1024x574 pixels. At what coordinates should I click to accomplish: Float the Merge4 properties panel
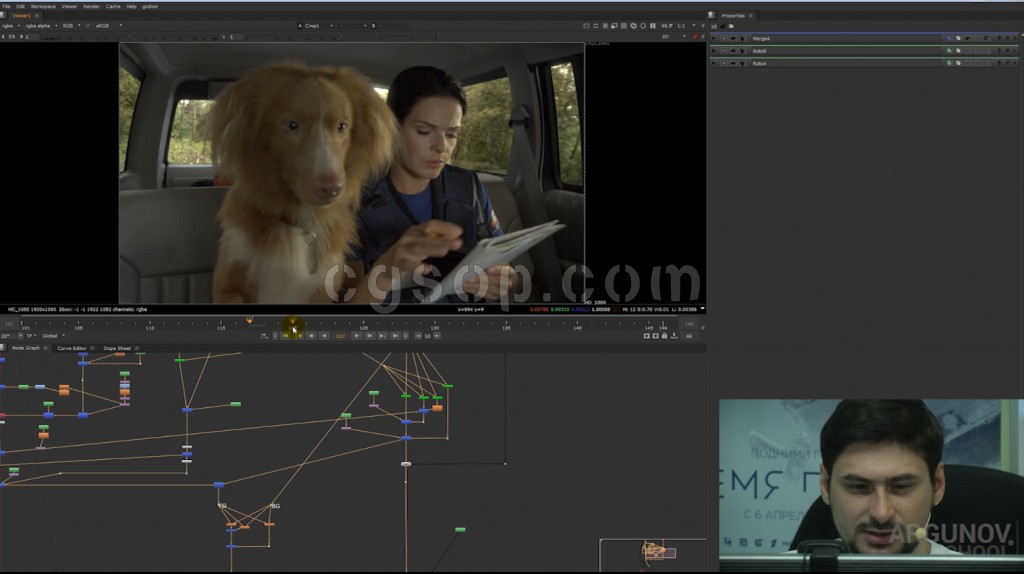[1008, 39]
